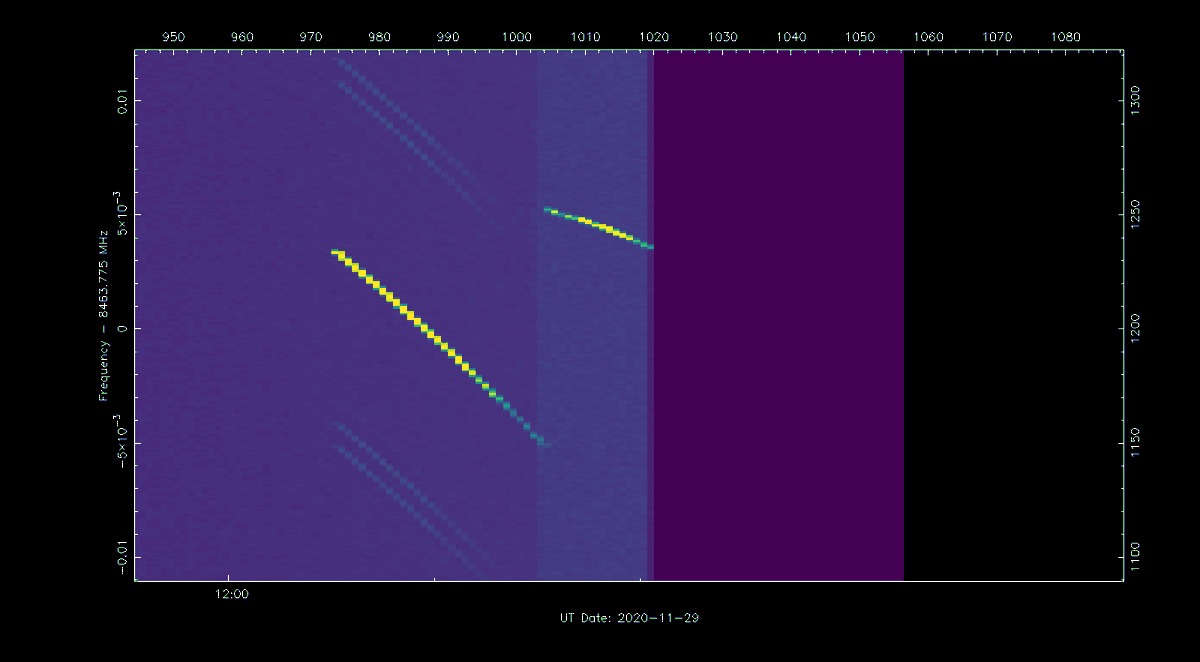Click the 1080 tick label on top axis
Viewport: 1200px width, 662px height.
click(1066, 37)
